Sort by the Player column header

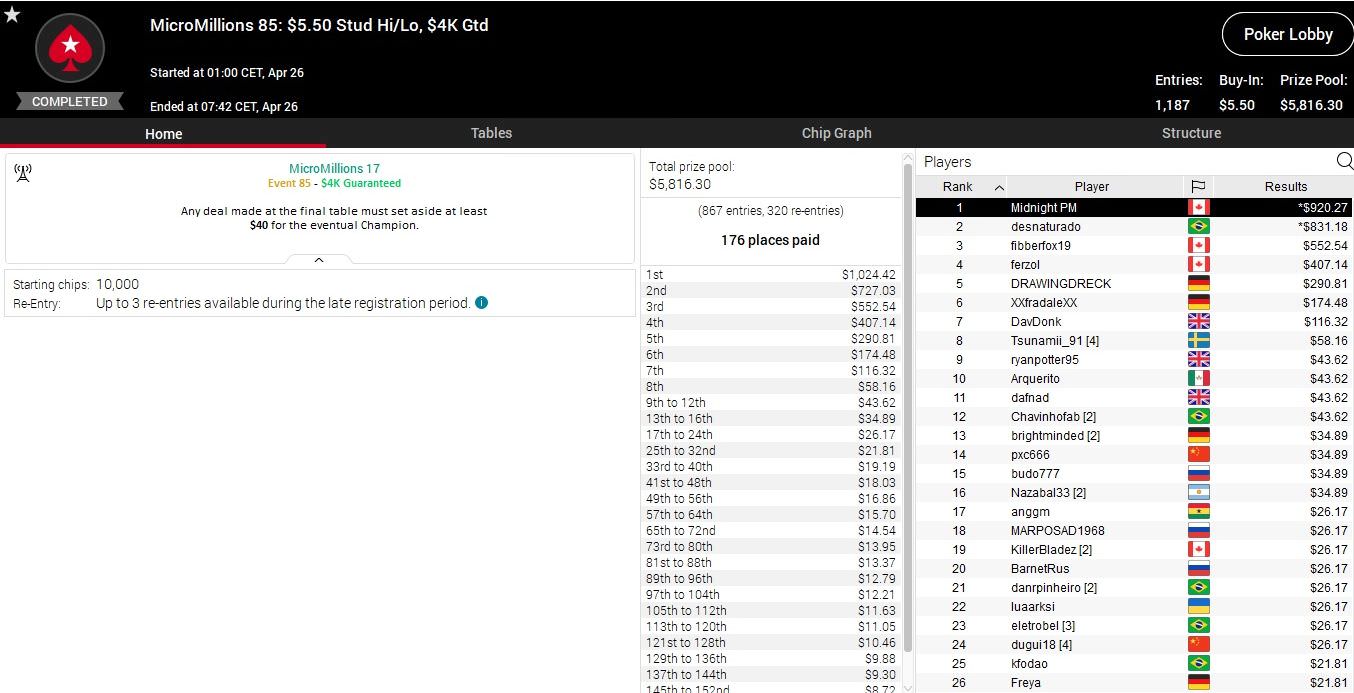[1091, 186]
